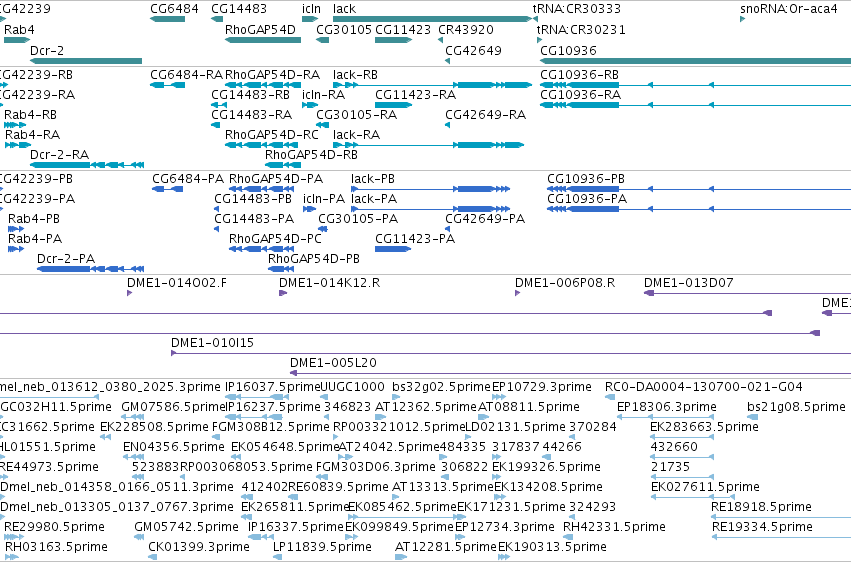851x562 pixels.
Task: Open transcript CG6484-RA
Action: (167, 85)
